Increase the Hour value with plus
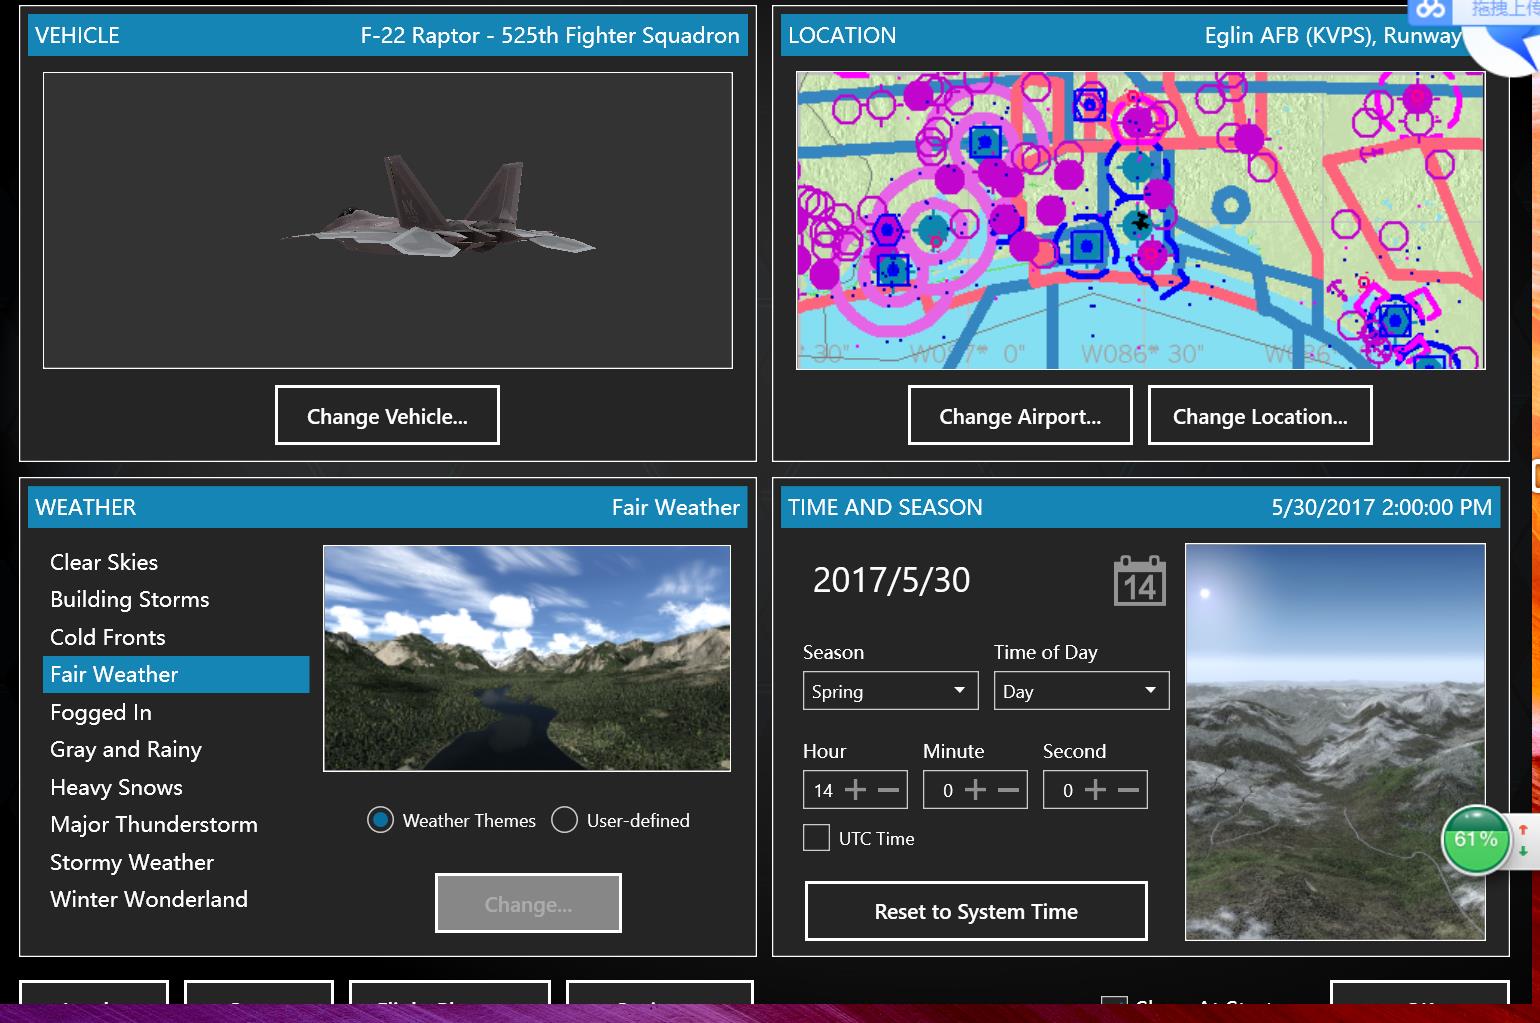Image resolution: width=1540 pixels, height=1023 pixels. coord(855,790)
